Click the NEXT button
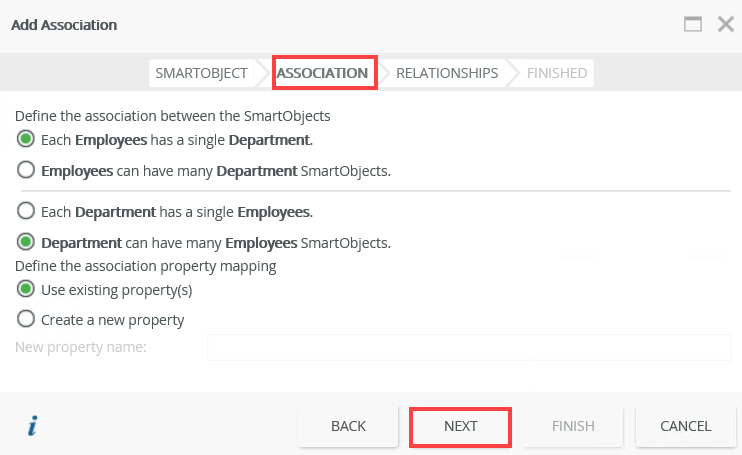Image resolution: width=742 pixels, height=455 pixels. 461,426
